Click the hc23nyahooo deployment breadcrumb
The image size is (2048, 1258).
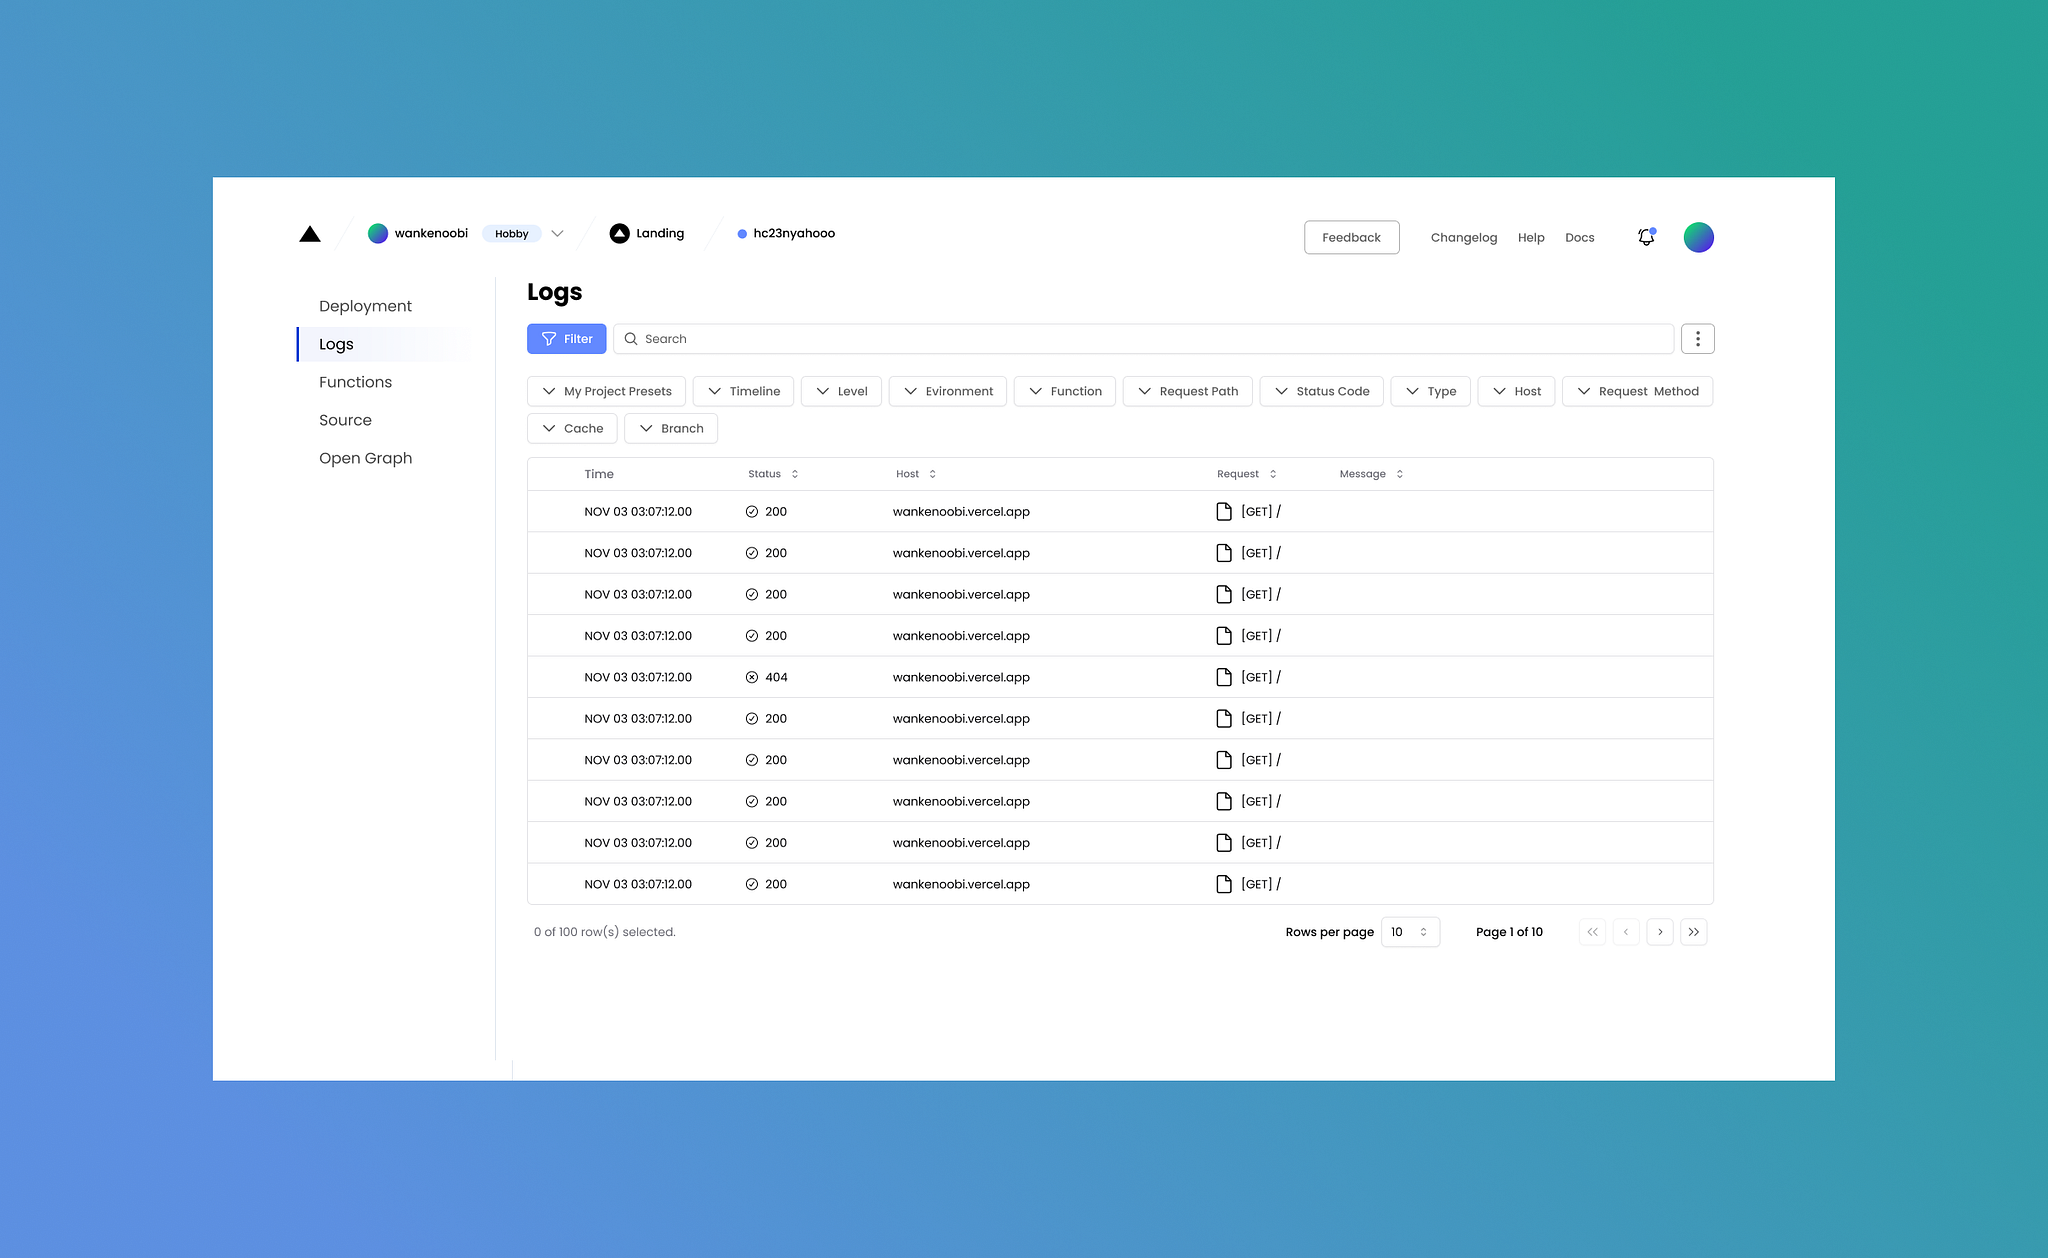(x=794, y=234)
